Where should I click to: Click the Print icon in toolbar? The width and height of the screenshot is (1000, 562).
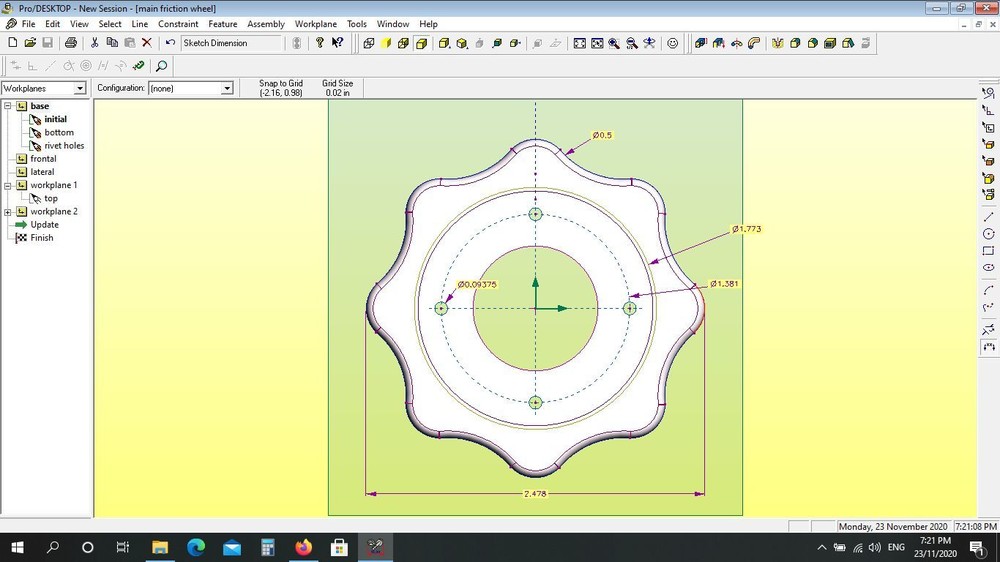pyautogui.click(x=71, y=43)
